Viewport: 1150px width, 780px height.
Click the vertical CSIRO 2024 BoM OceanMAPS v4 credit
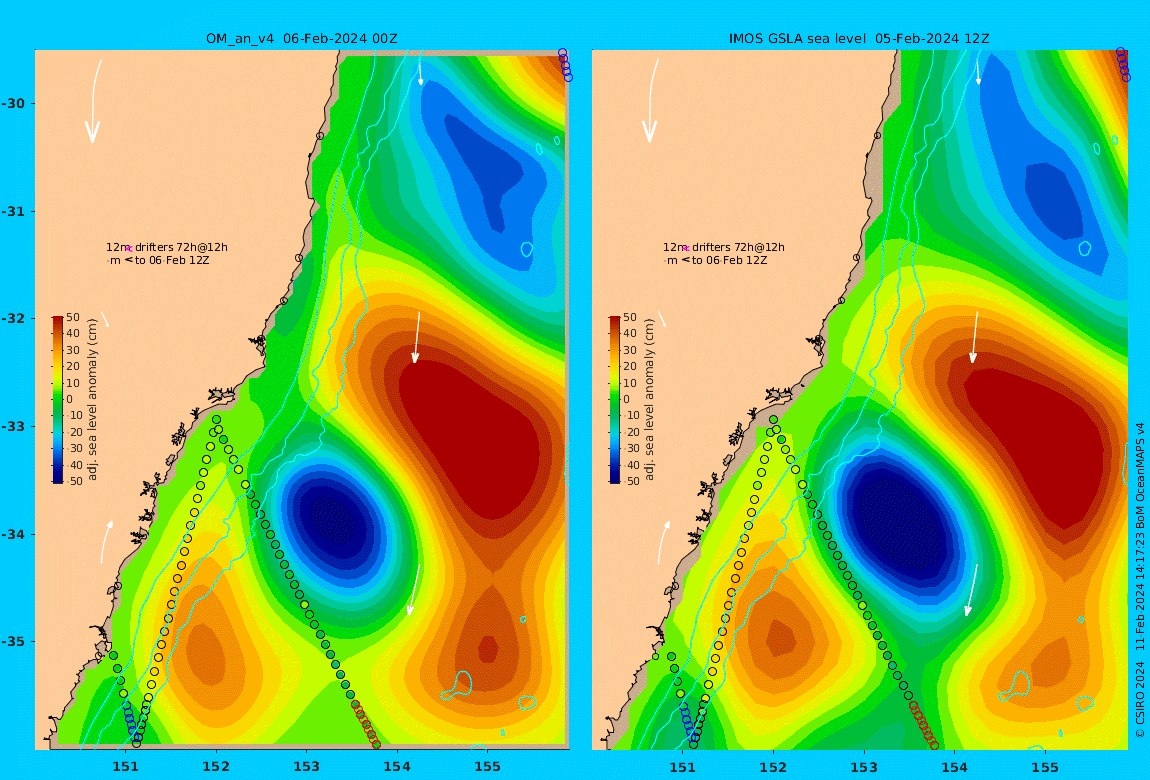pos(1140,579)
